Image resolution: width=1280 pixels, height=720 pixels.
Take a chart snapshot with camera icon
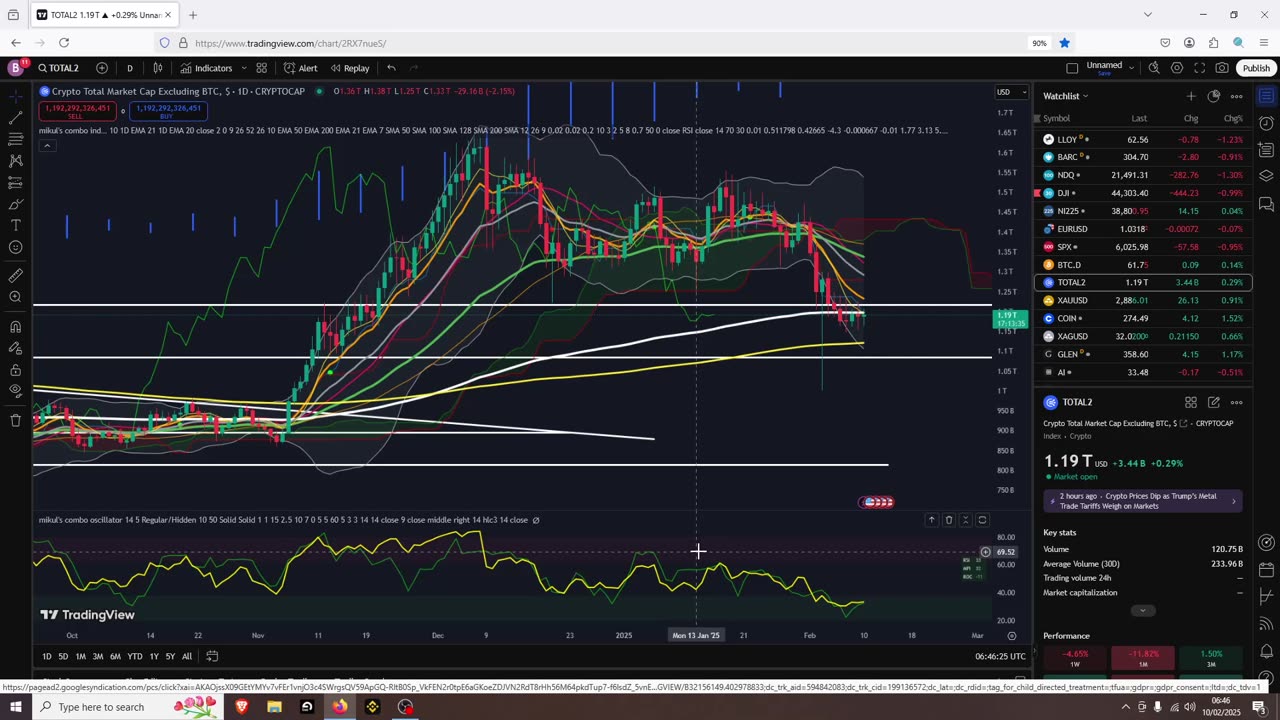coord(1222,68)
